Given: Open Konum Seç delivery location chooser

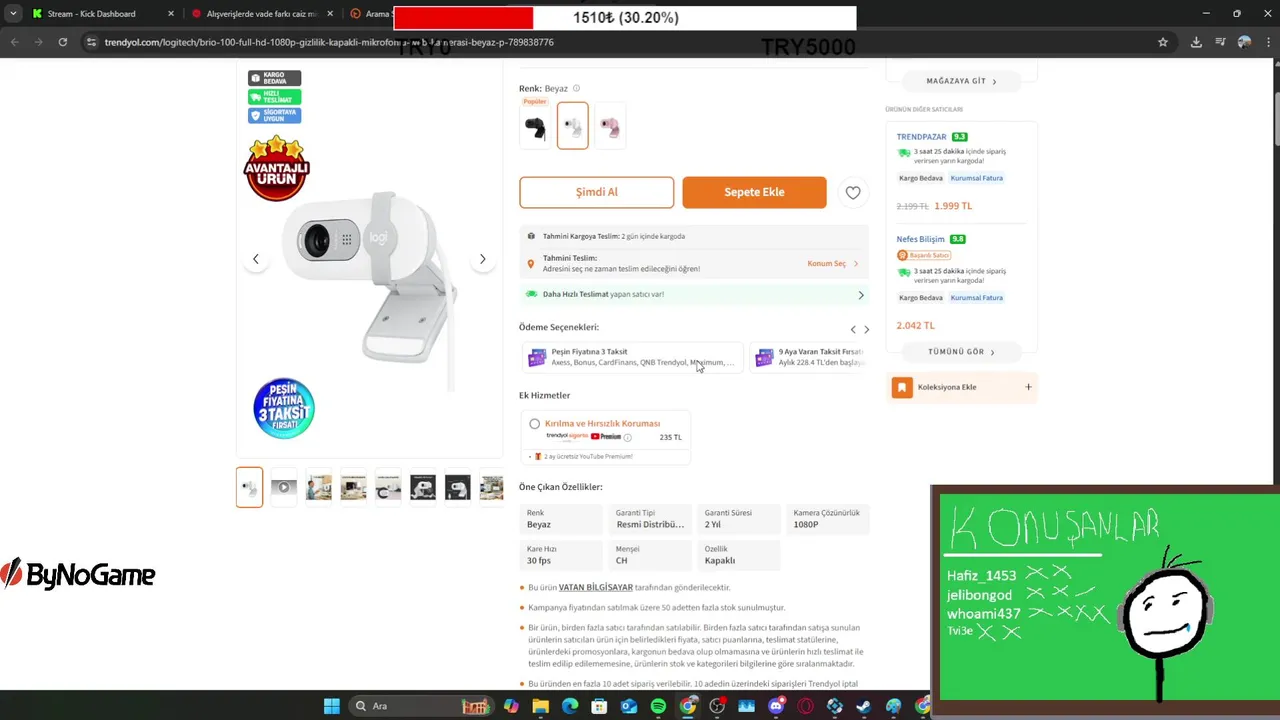Looking at the screenshot, I should [x=833, y=264].
